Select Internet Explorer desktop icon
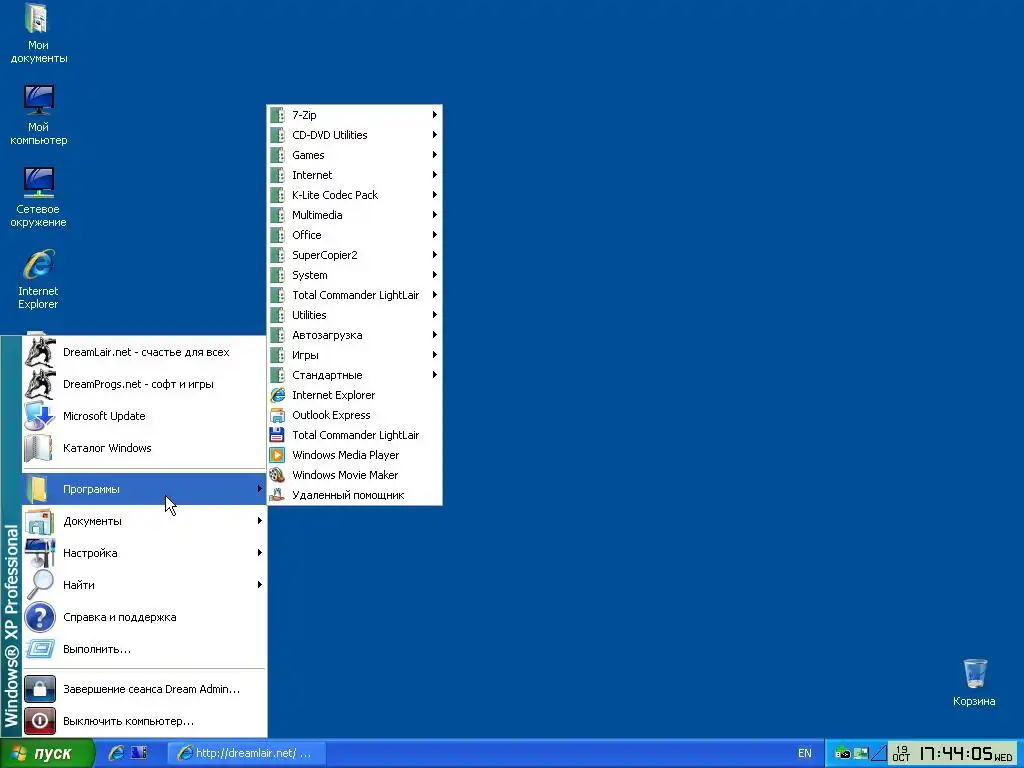 pyautogui.click(x=38, y=280)
